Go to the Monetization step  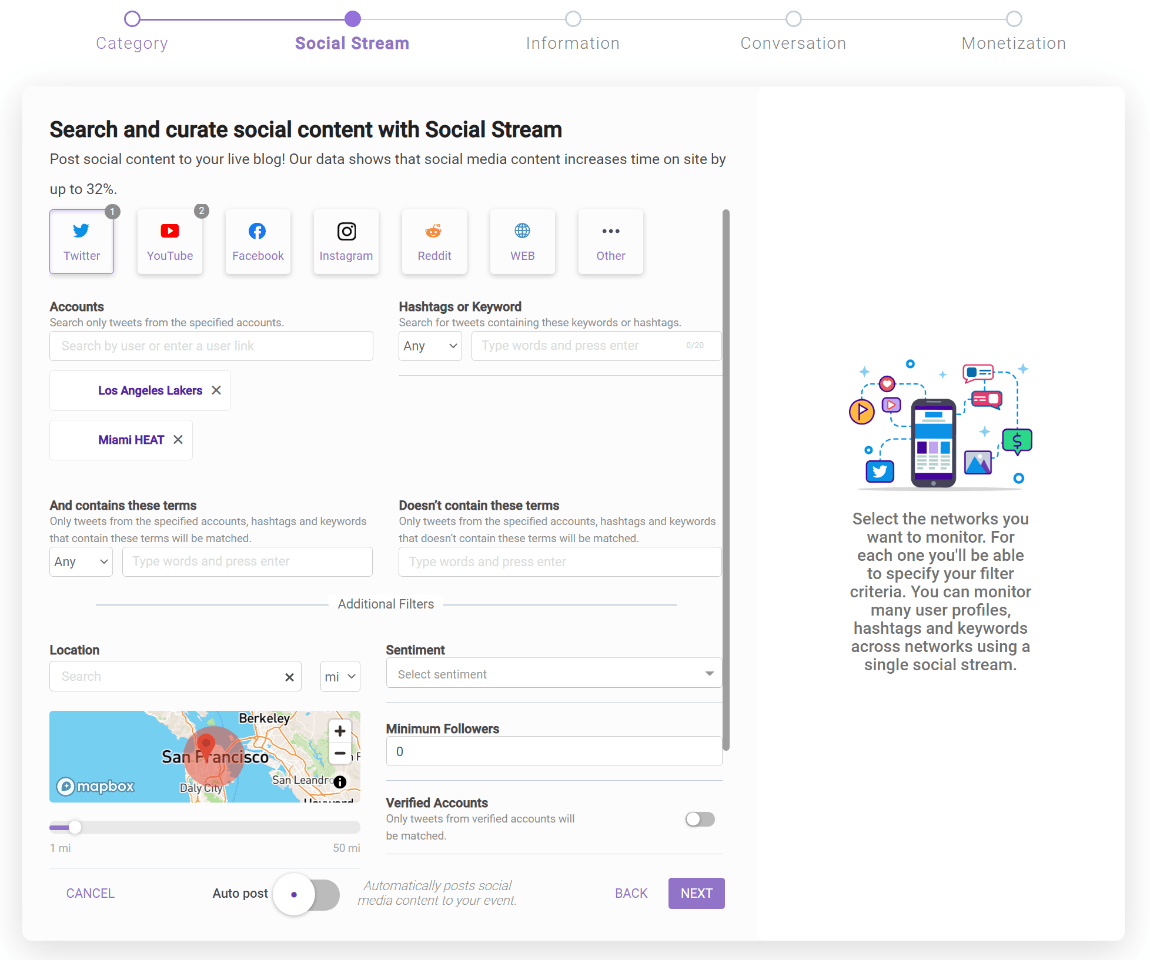coord(1014,32)
